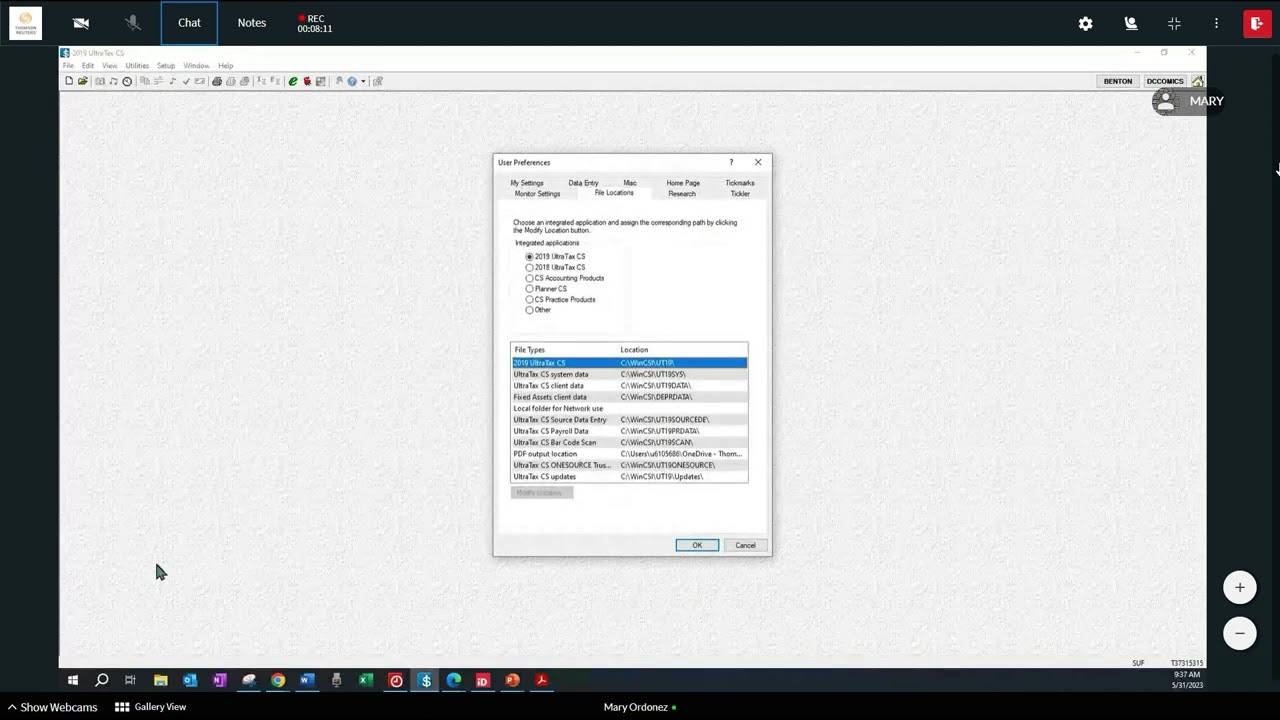This screenshot has height=720, width=1280.
Task: Switch to the My Settings tab
Action: (x=527, y=183)
